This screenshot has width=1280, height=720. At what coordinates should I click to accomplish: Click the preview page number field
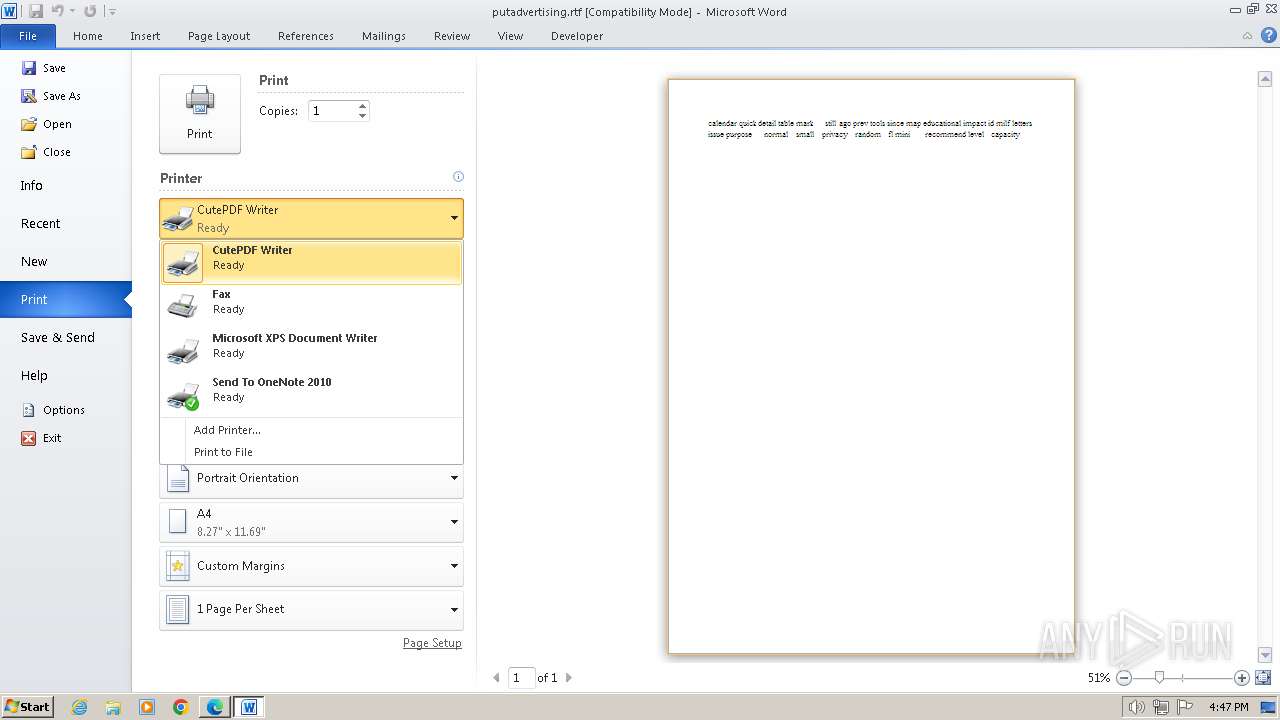pos(521,678)
